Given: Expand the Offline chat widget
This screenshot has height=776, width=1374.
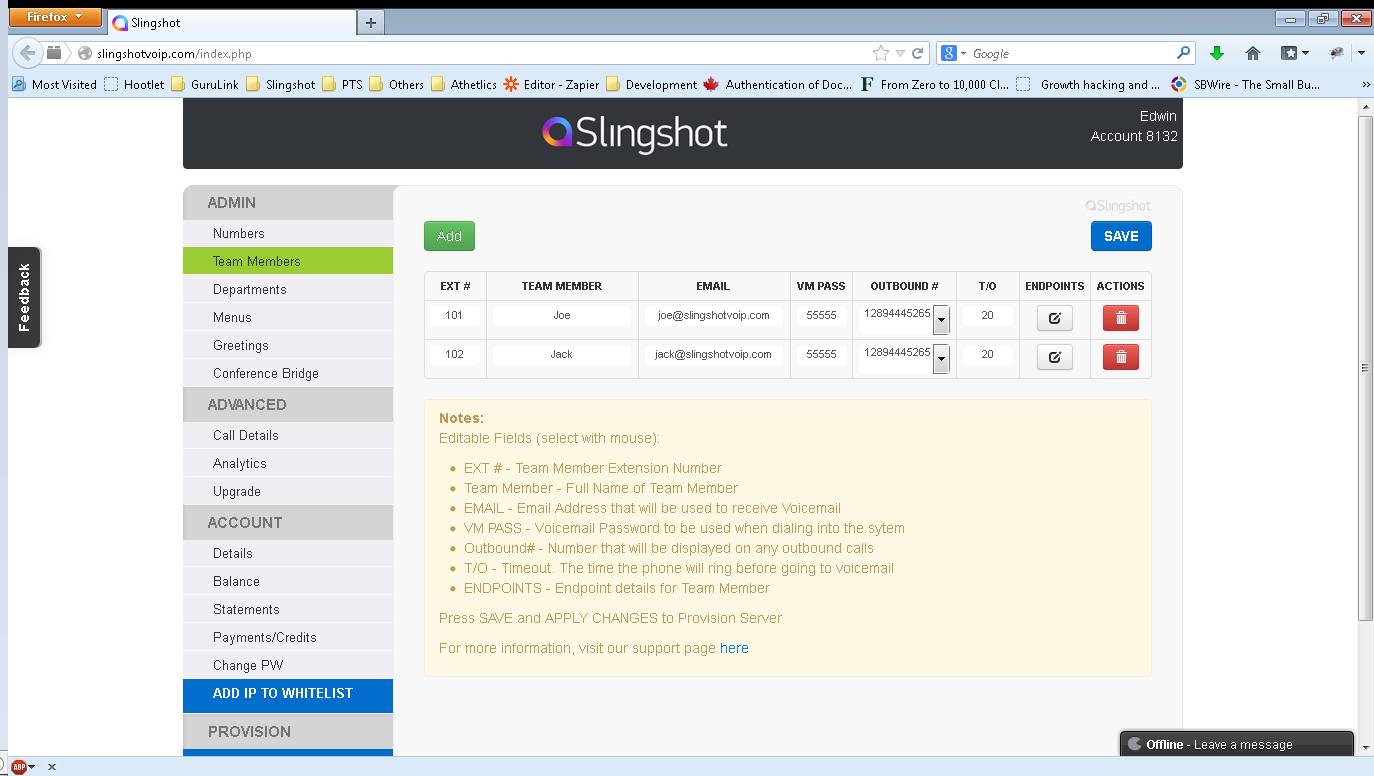Looking at the screenshot, I should (x=1237, y=744).
